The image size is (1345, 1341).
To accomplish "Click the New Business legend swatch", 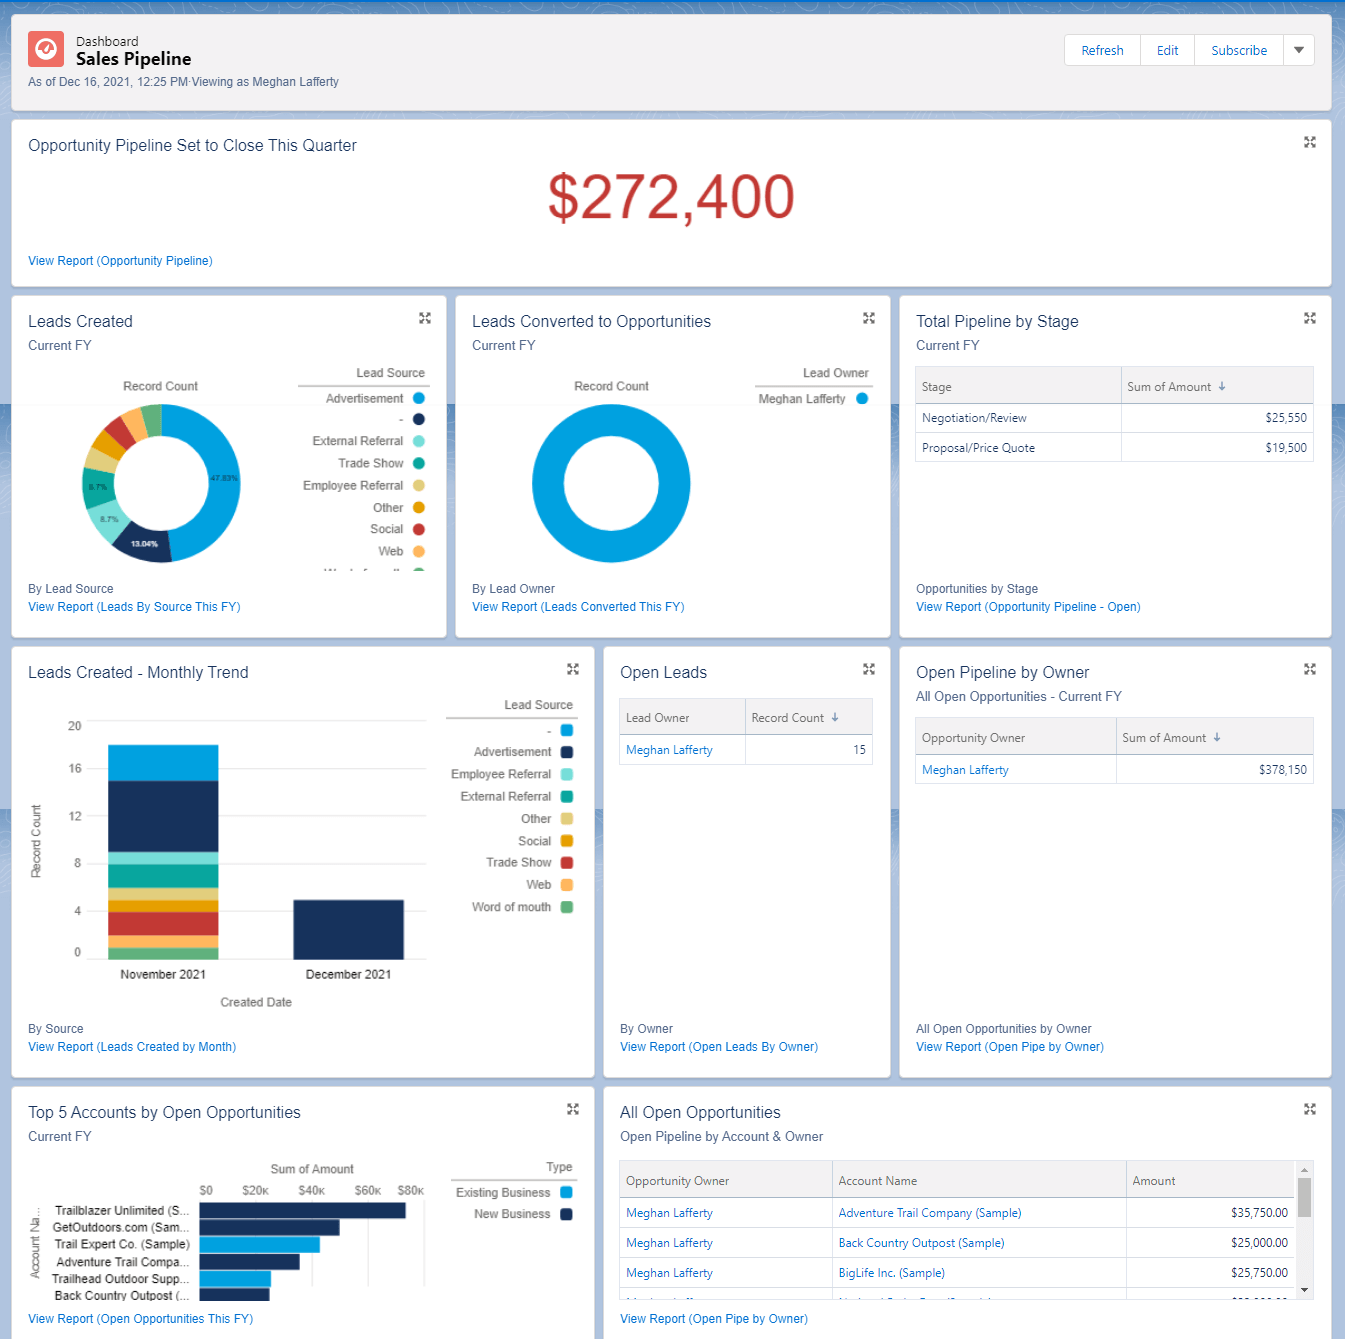I will (x=567, y=1214).
